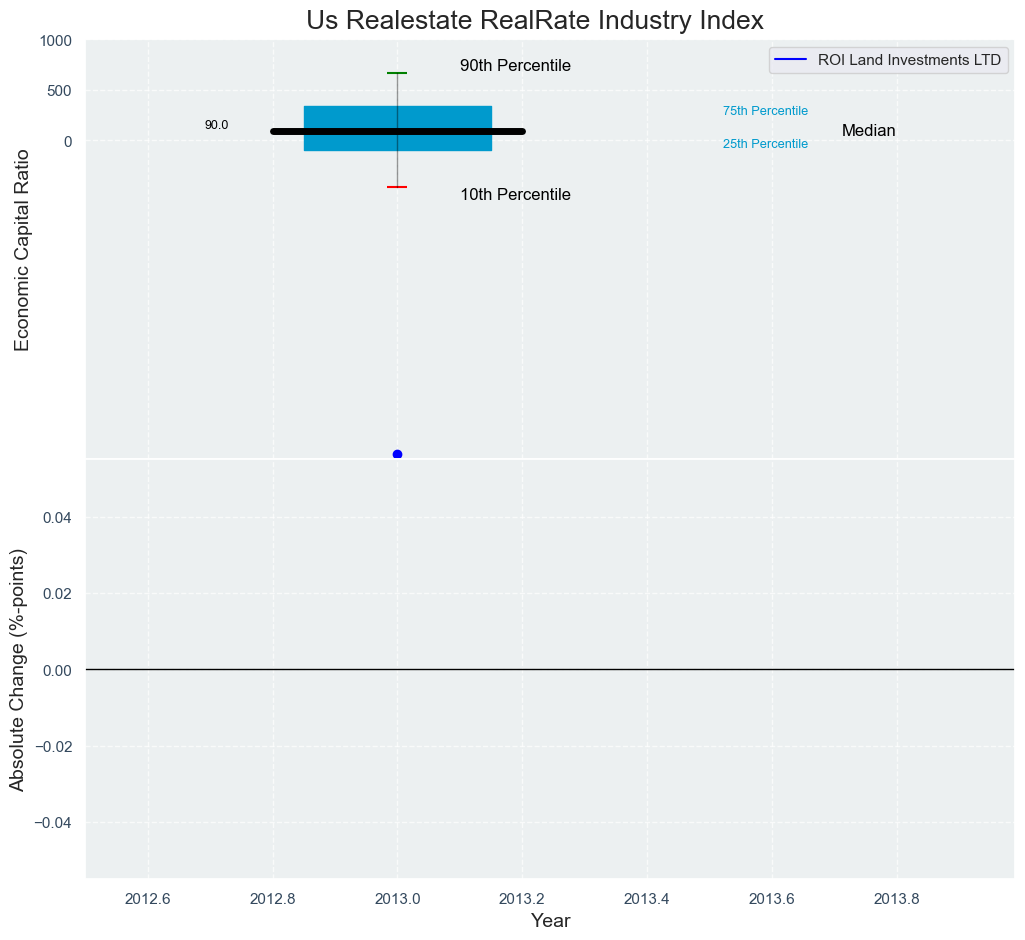This screenshot has width=1025, height=940.
Task: Click the blue ROI Land Investments data point
Action: point(397,454)
